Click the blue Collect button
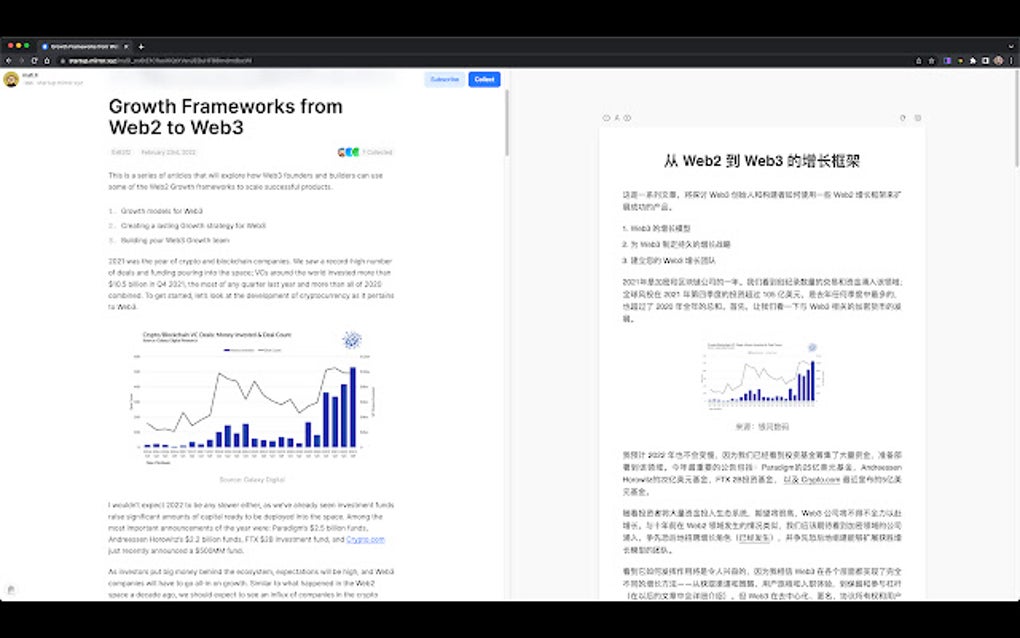 point(484,79)
